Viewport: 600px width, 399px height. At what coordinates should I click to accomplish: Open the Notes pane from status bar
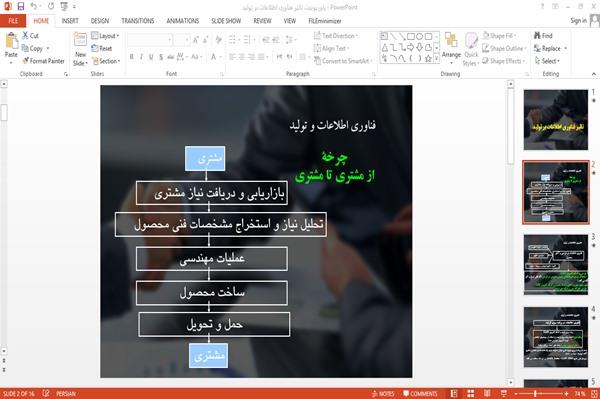tap(383, 394)
